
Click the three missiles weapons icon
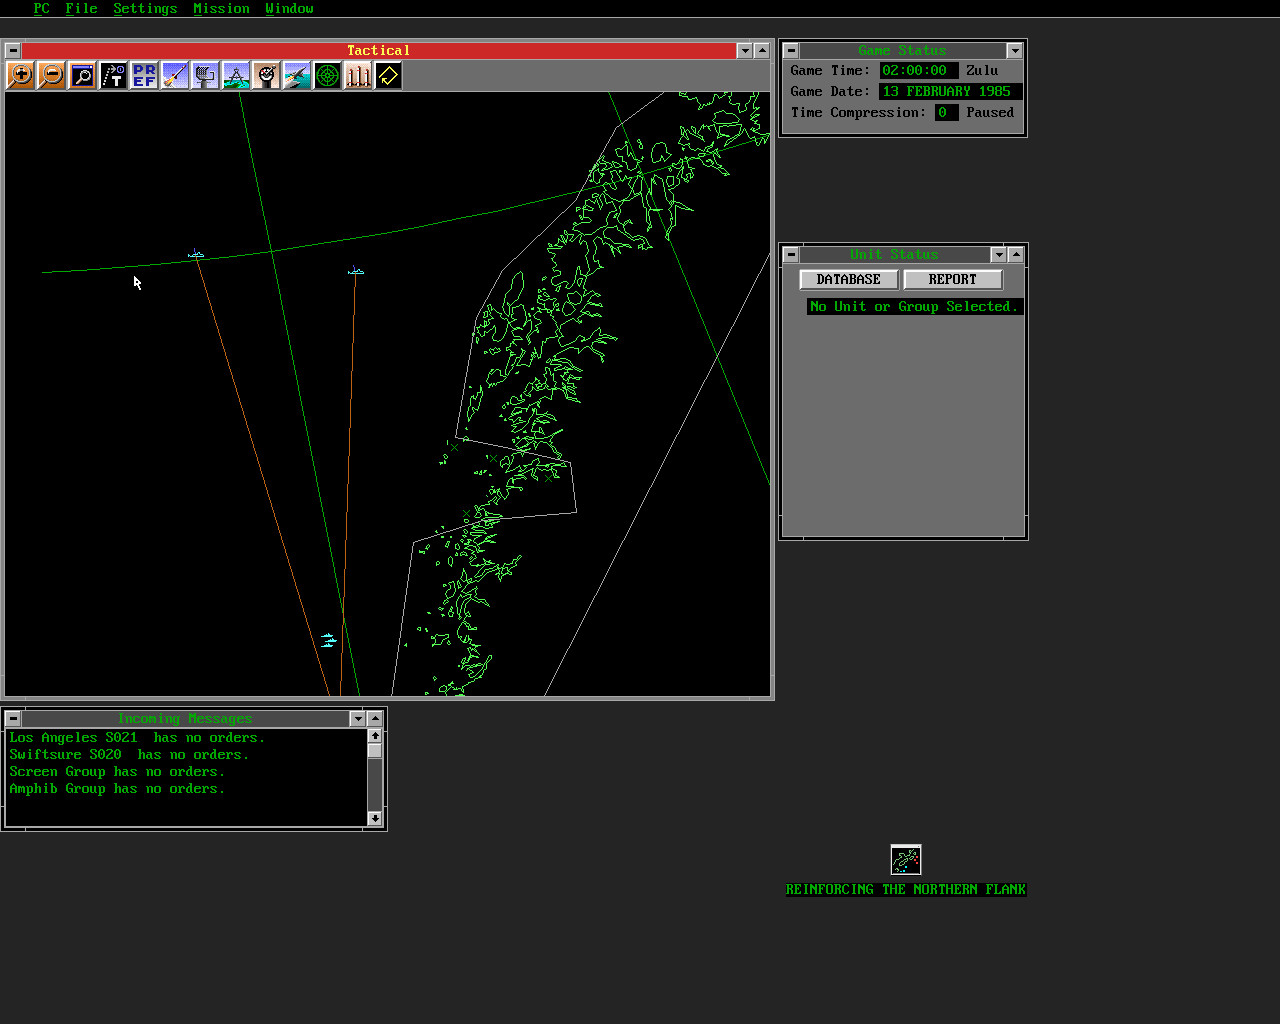coord(358,75)
